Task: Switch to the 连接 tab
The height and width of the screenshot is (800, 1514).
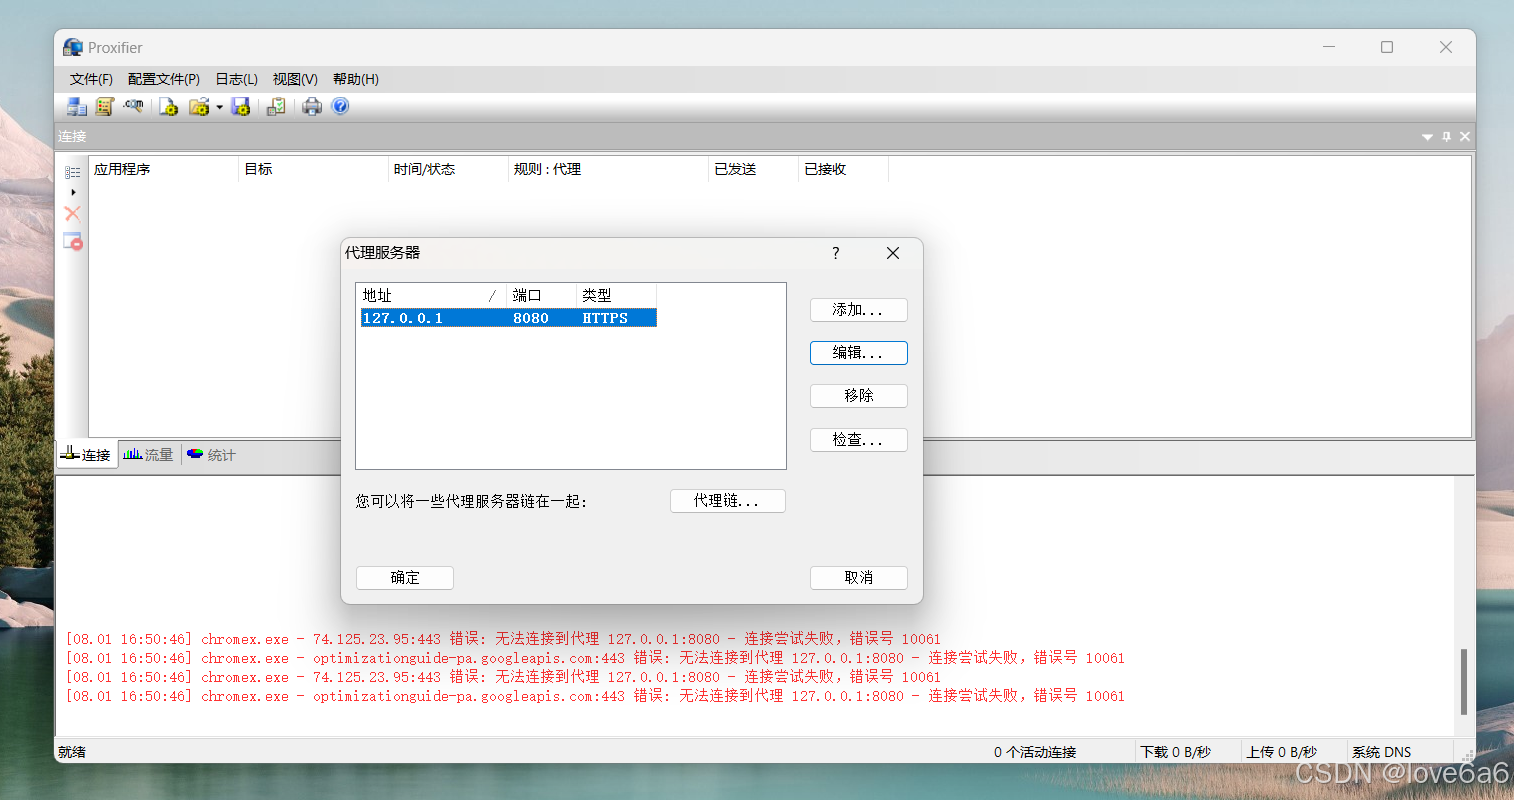Action: tap(86, 455)
